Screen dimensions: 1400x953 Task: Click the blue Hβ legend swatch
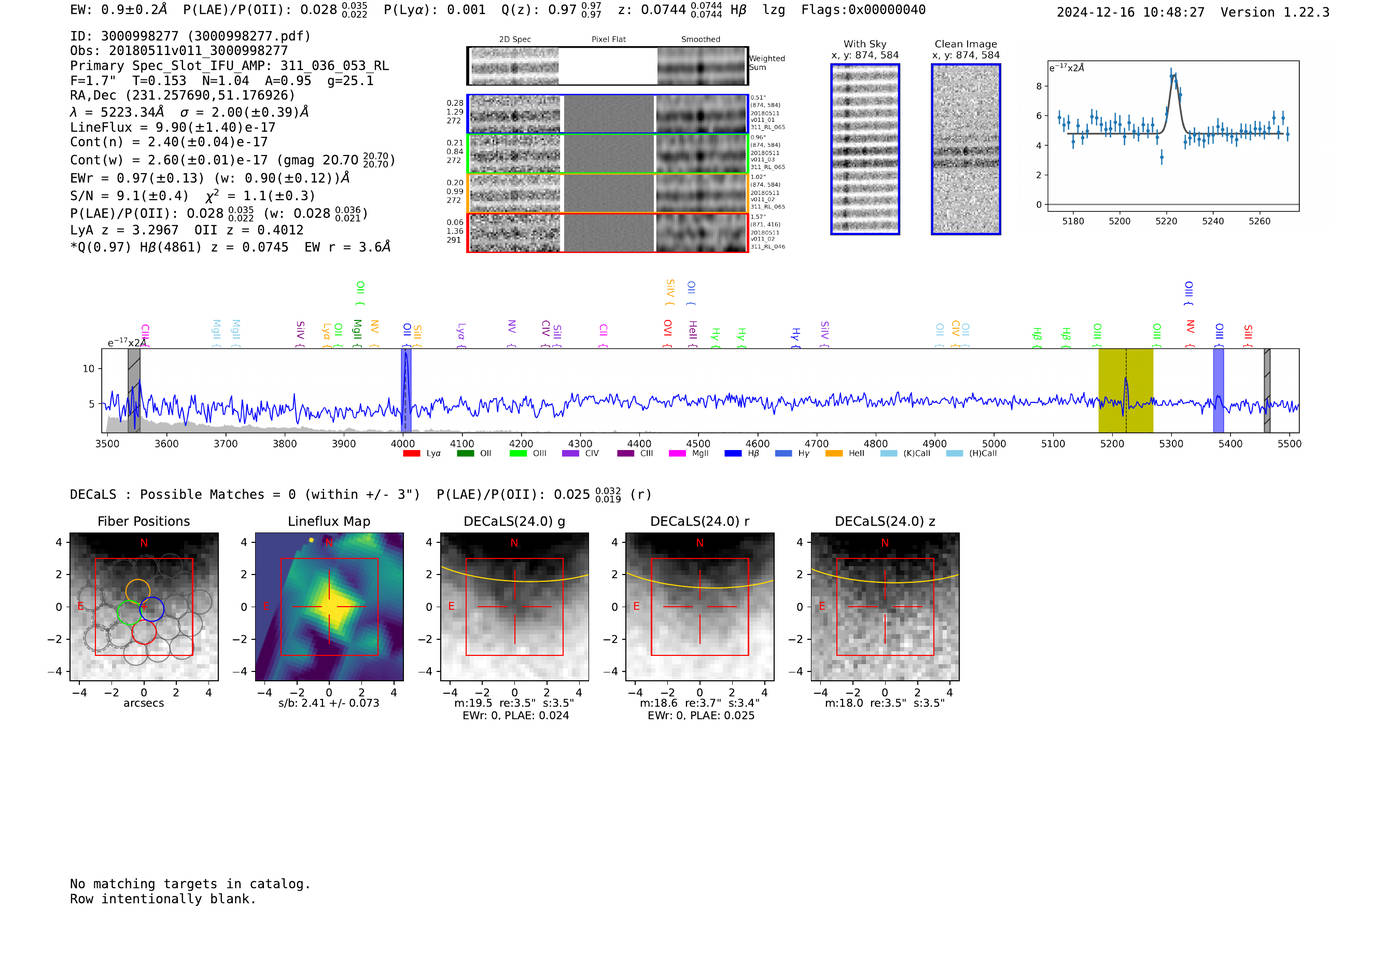(733, 454)
